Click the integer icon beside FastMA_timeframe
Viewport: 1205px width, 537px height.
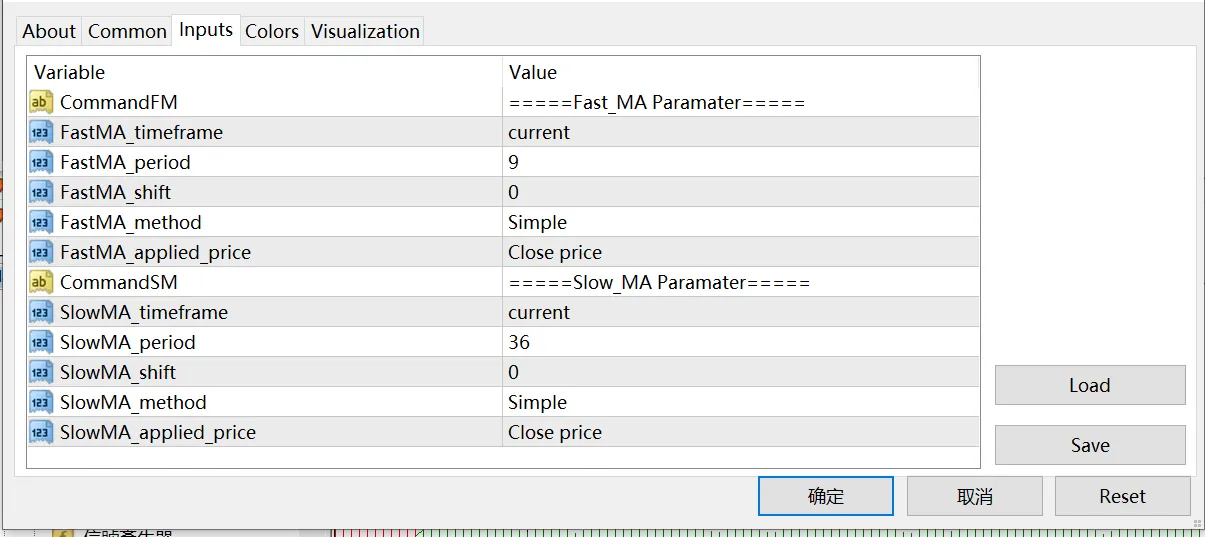pos(41,132)
